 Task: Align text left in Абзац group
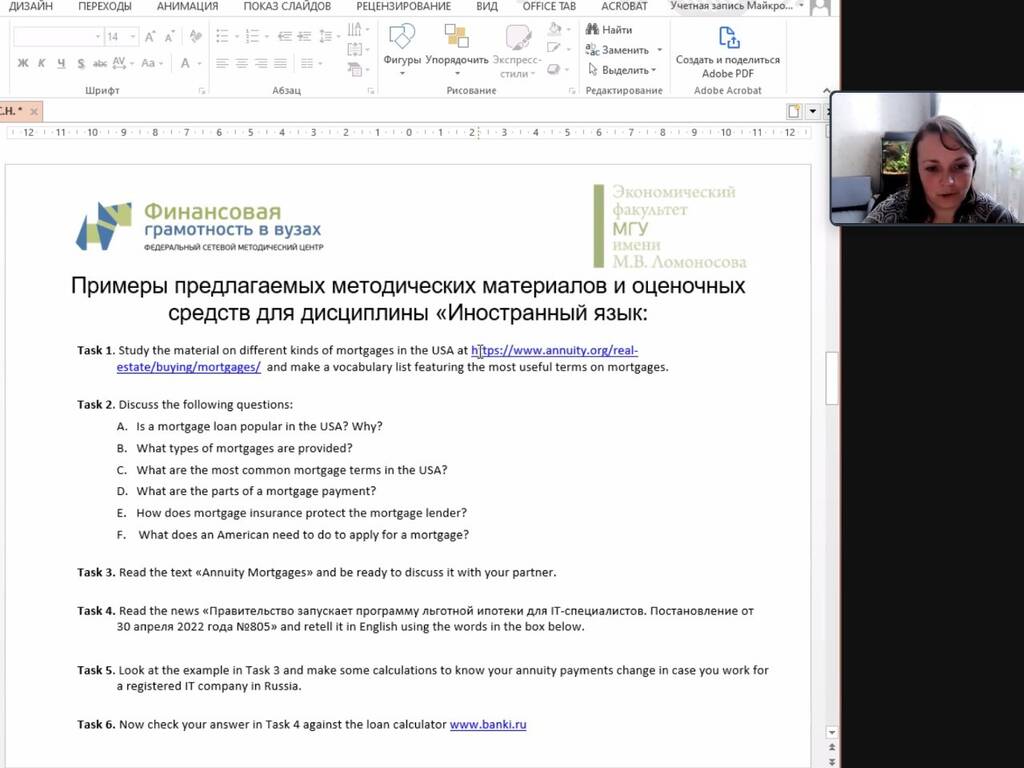click(223, 63)
